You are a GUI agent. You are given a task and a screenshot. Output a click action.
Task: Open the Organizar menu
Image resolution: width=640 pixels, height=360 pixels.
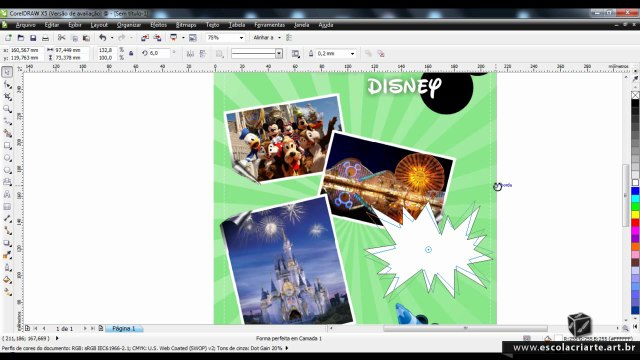pos(129,25)
